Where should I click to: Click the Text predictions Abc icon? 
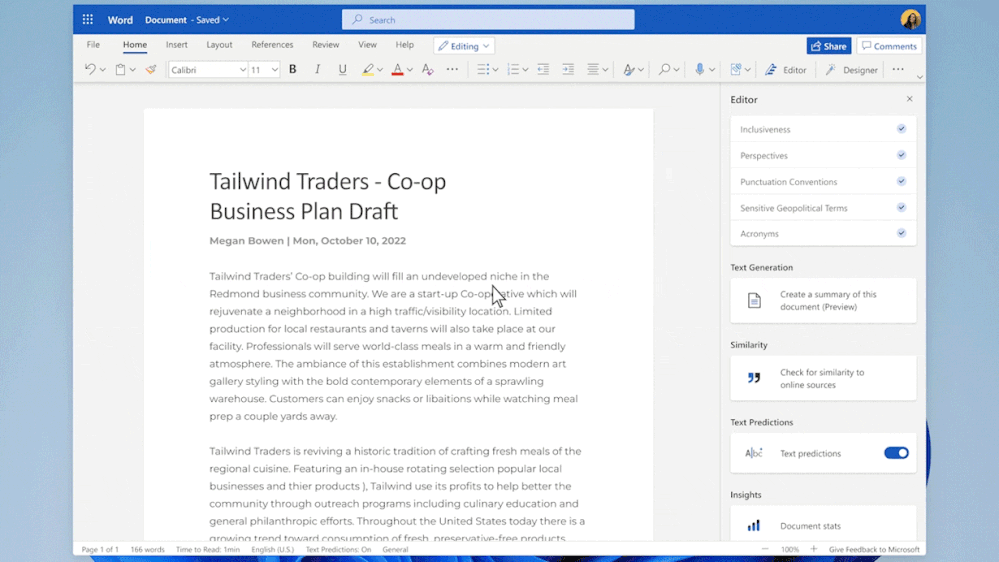pyautogui.click(x=754, y=453)
